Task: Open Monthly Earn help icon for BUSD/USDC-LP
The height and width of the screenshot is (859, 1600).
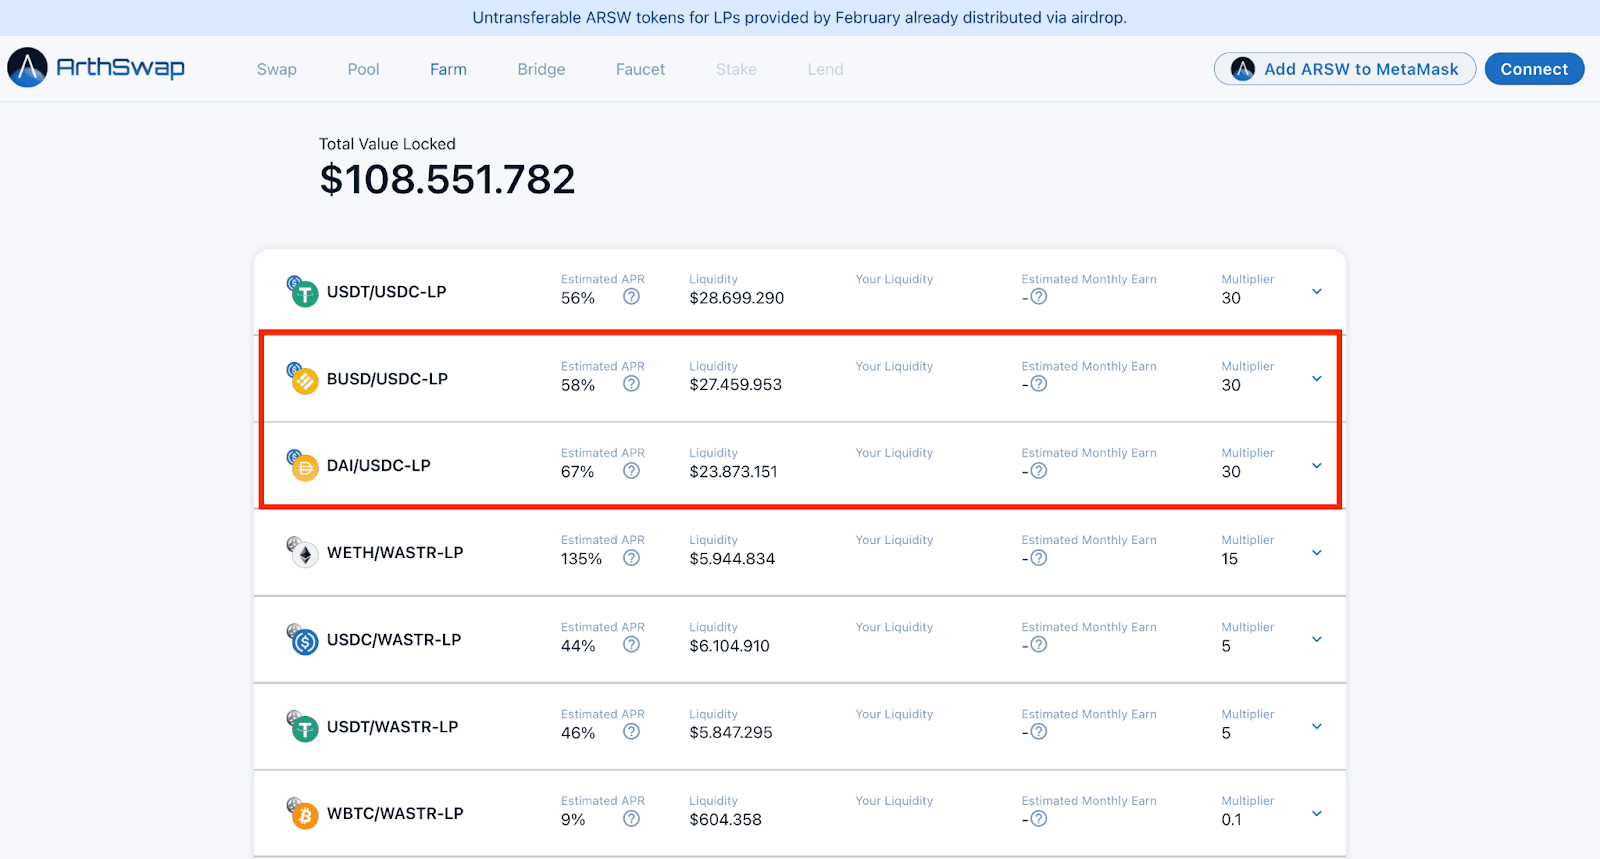Action: click(1039, 384)
